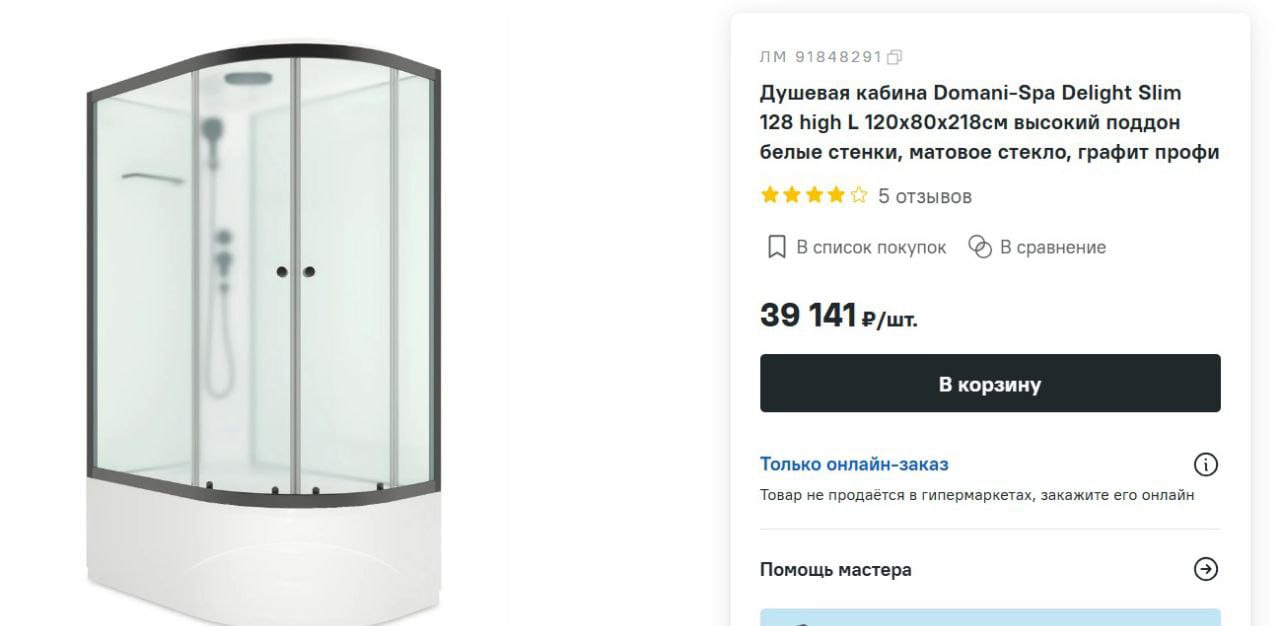Open the Только онлайн-заказ link
Viewport: 1280px width, 626px height.
(854, 464)
